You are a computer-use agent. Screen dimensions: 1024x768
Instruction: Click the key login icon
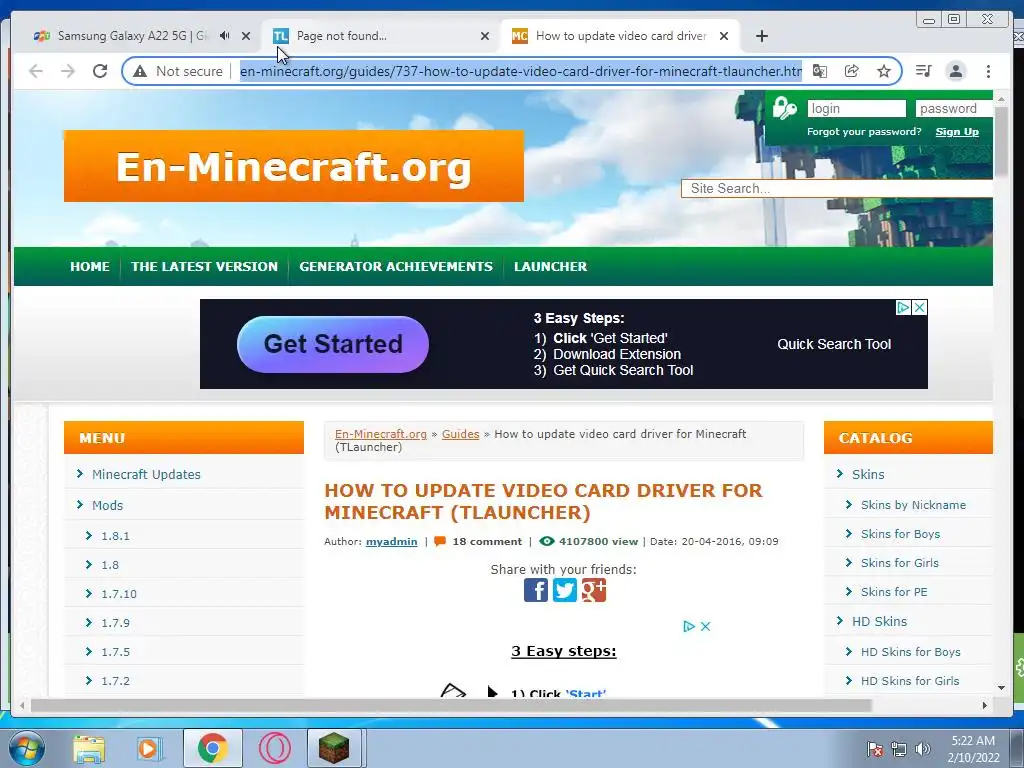click(x=784, y=108)
